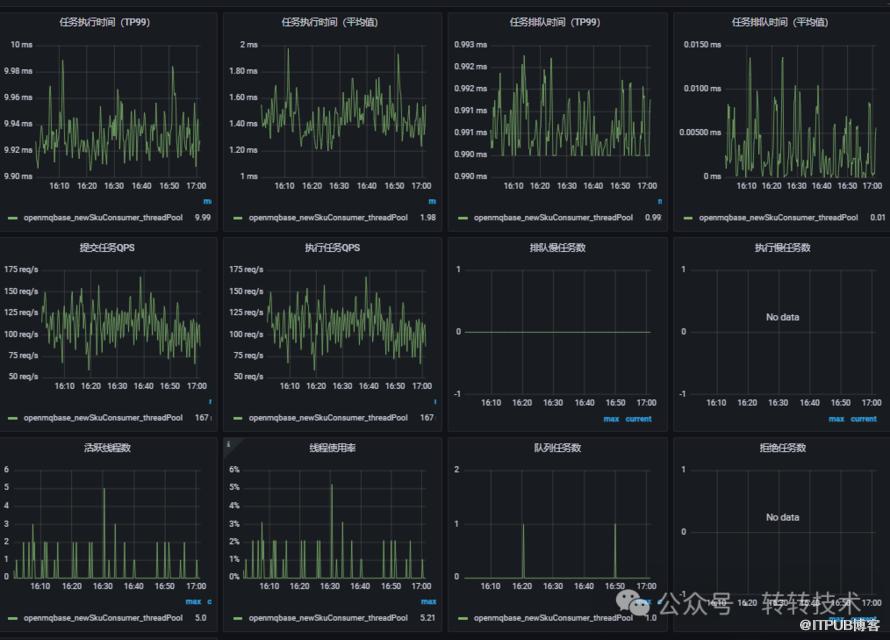Click green series color swatch in 任务执行时间 (TP99) legend
The width and height of the screenshot is (890, 640).
tap(12, 218)
